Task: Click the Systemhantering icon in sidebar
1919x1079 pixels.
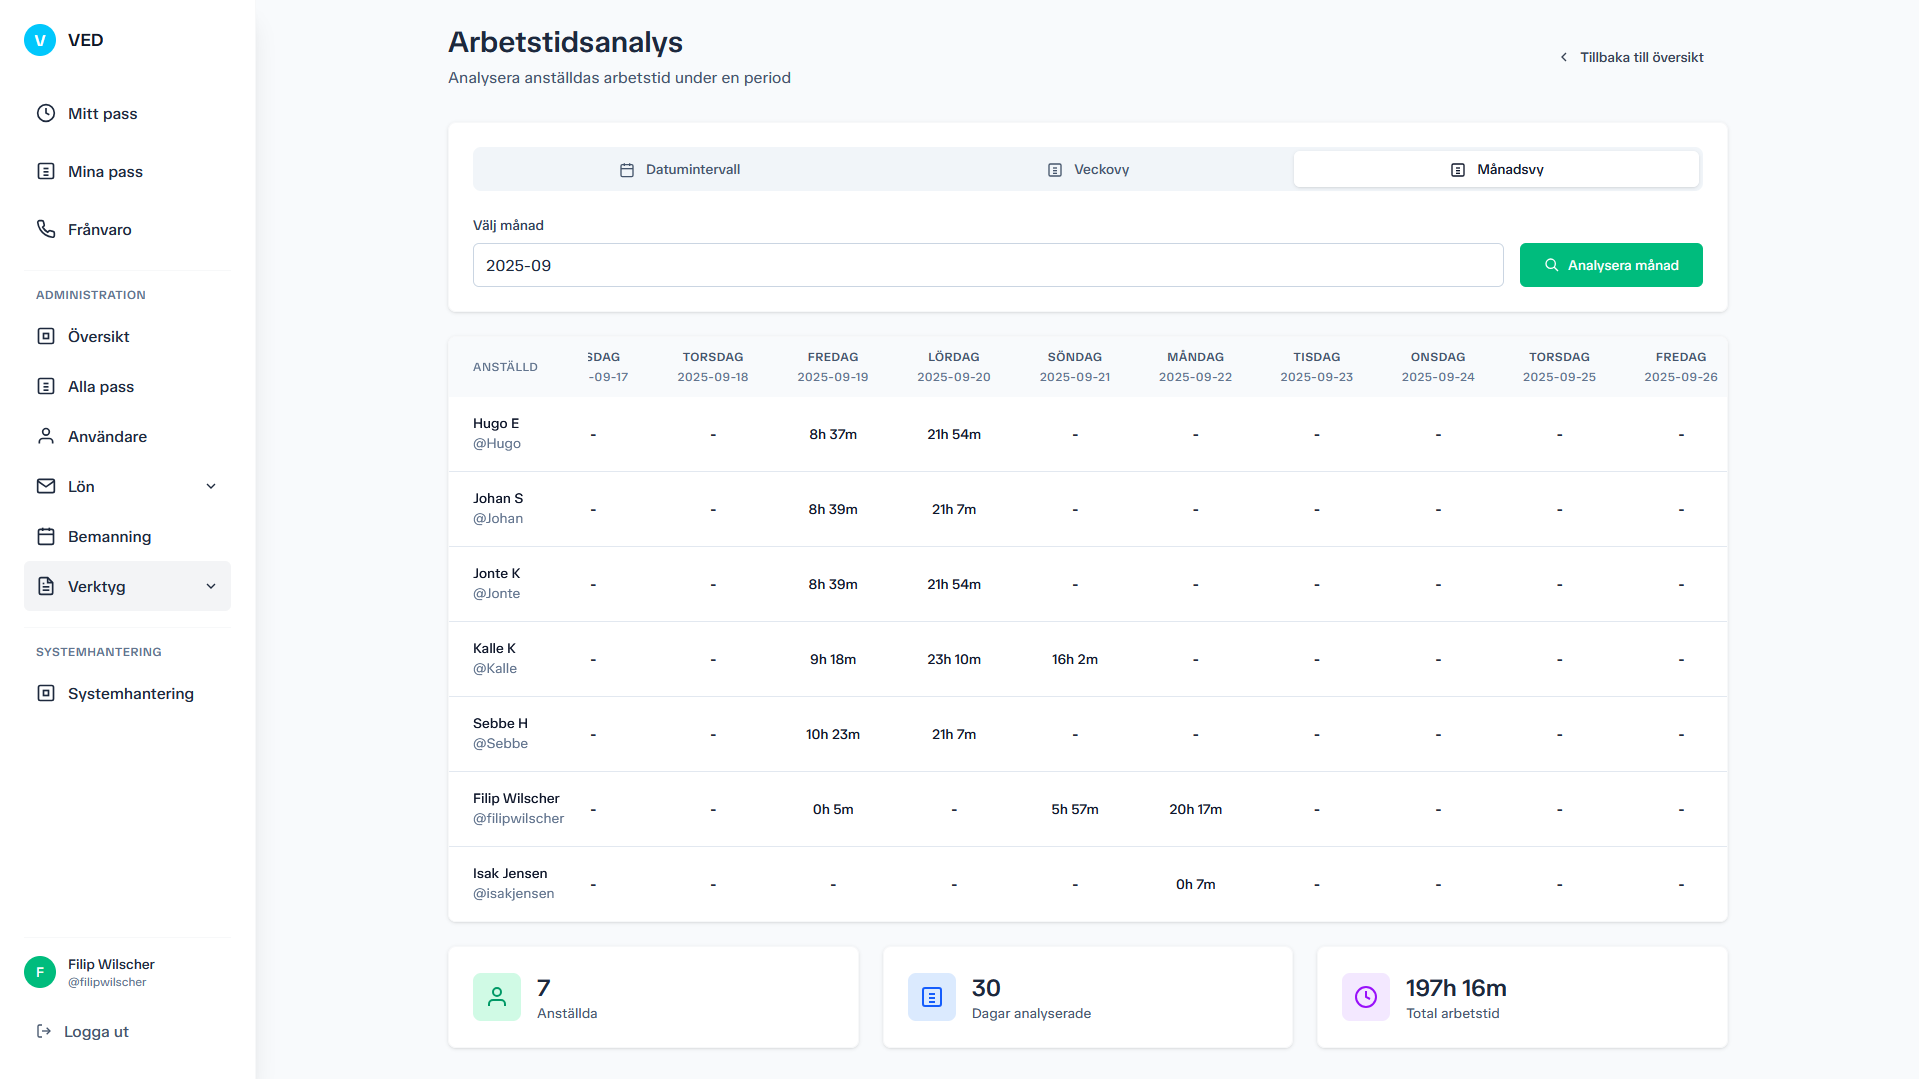Action: pyautogui.click(x=46, y=693)
